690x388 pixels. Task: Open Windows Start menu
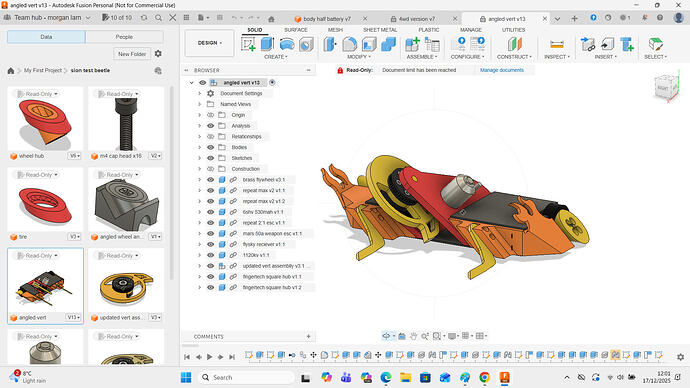tap(186, 377)
